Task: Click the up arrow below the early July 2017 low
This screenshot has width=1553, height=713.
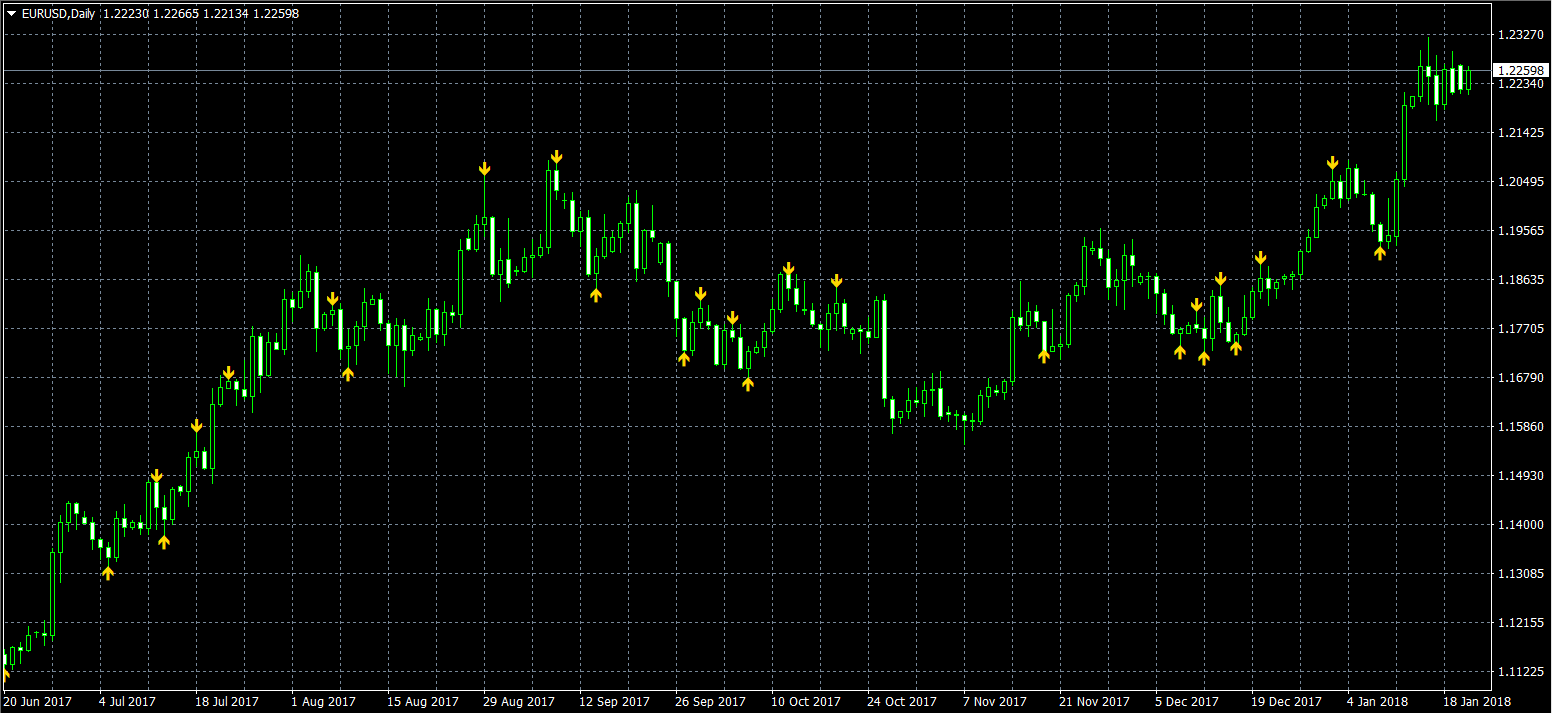Action: 108,573
